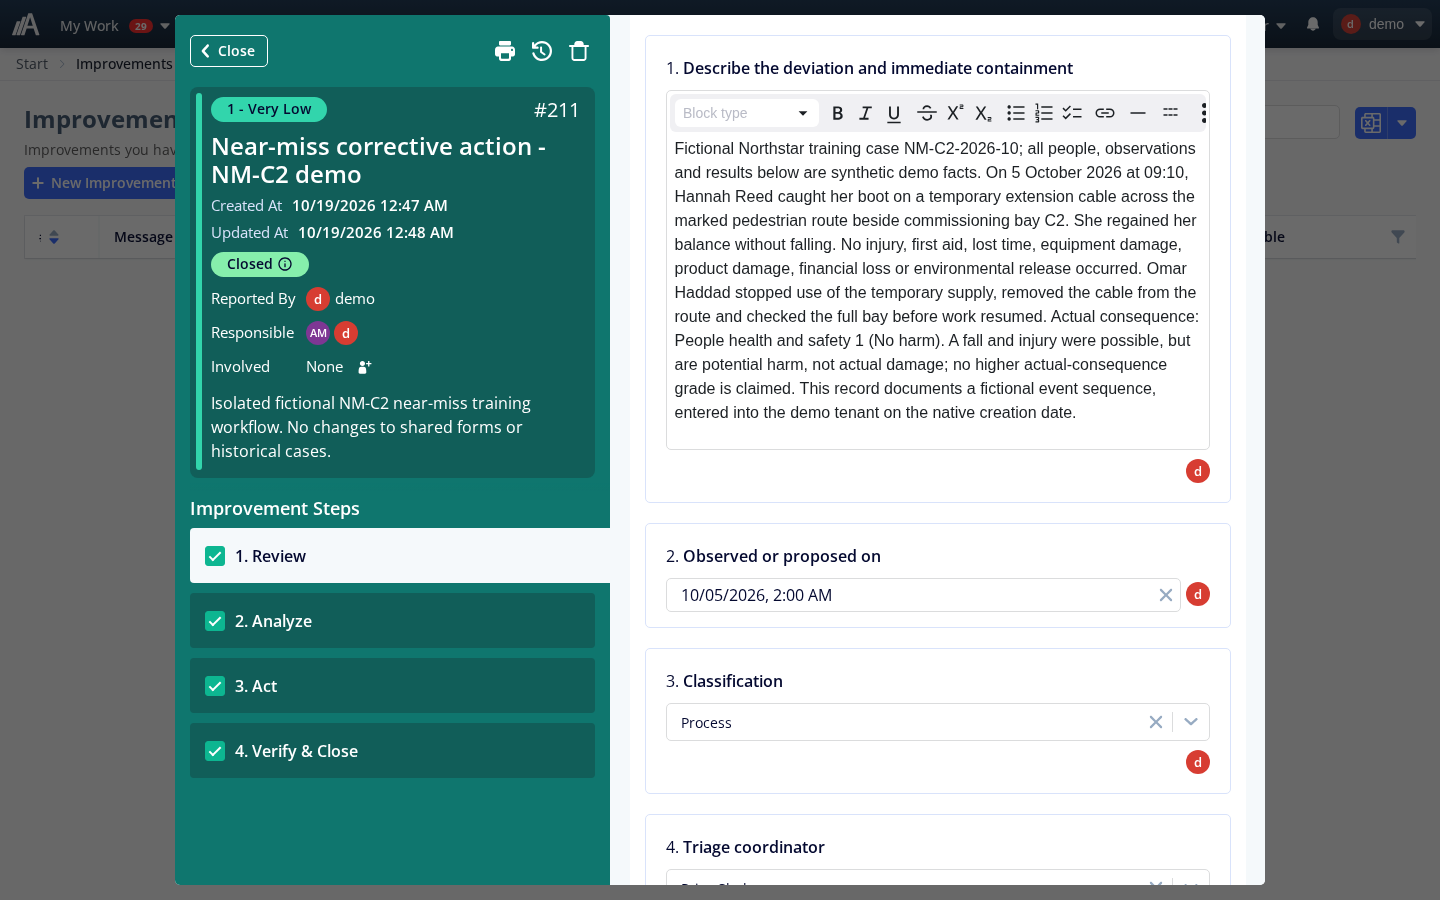
Task: Apply strikethrough formatting
Action: (x=927, y=113)
